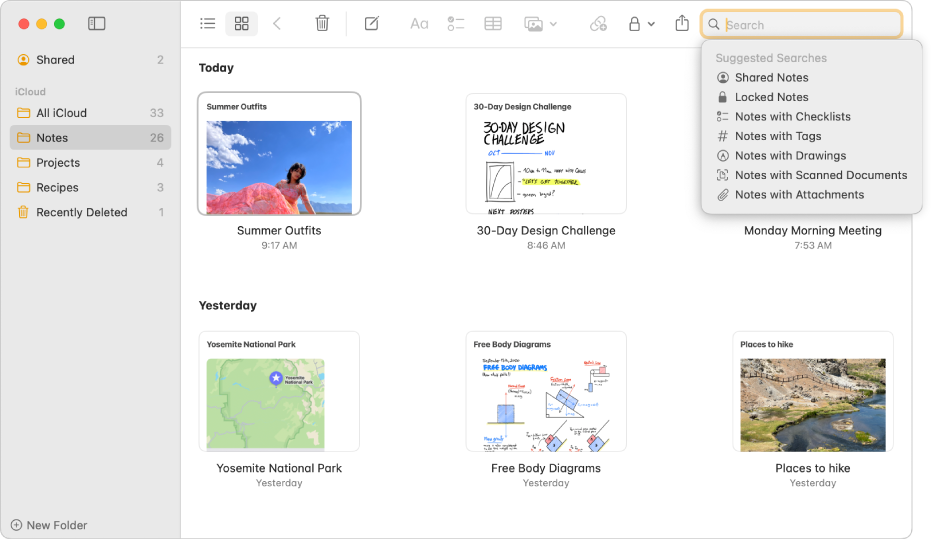Choose Notes with Scanned Documents suggestion

820,175
